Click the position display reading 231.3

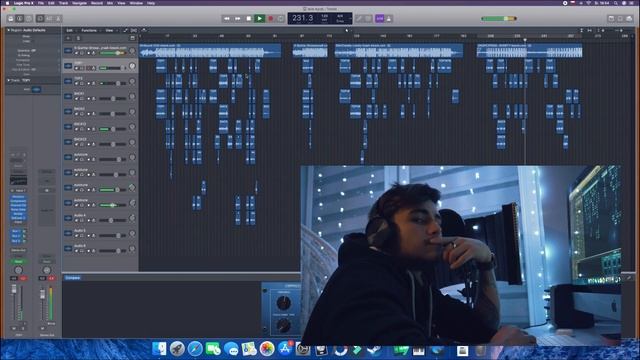click(x=302, y=18)
